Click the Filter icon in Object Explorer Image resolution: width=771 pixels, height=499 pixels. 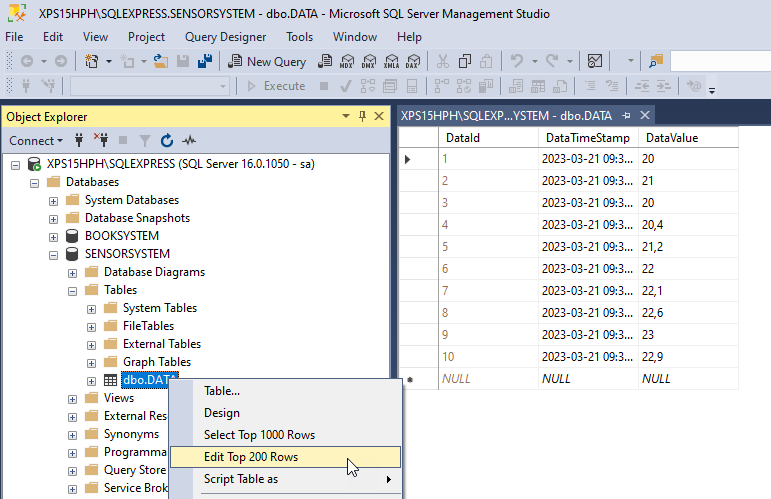[x=145, y=141]
